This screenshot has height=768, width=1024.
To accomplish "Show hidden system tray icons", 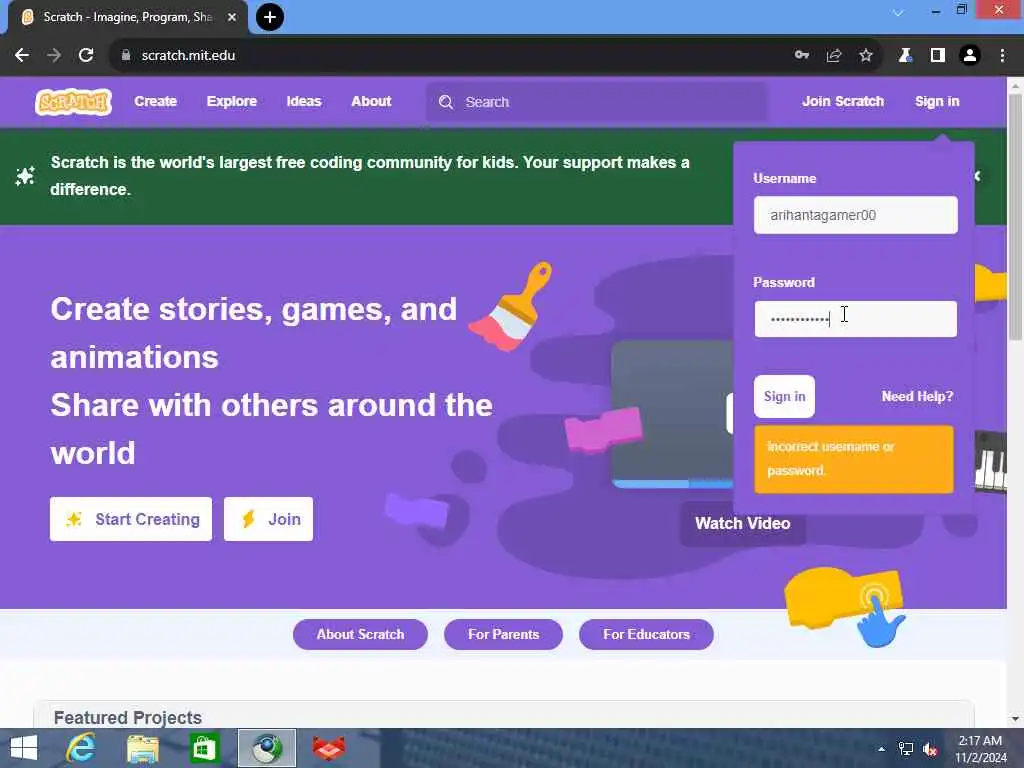I will [882, 749].
